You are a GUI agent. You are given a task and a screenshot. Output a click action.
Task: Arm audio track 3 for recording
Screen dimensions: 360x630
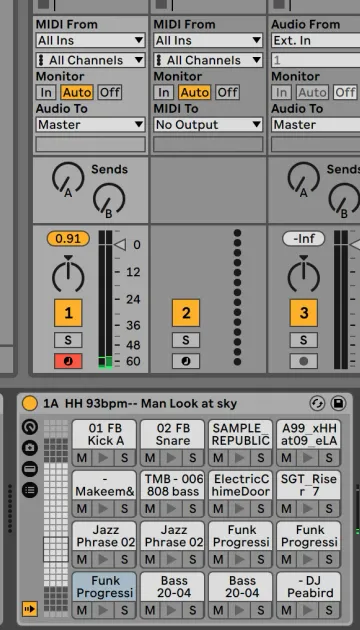pos(303,361)
